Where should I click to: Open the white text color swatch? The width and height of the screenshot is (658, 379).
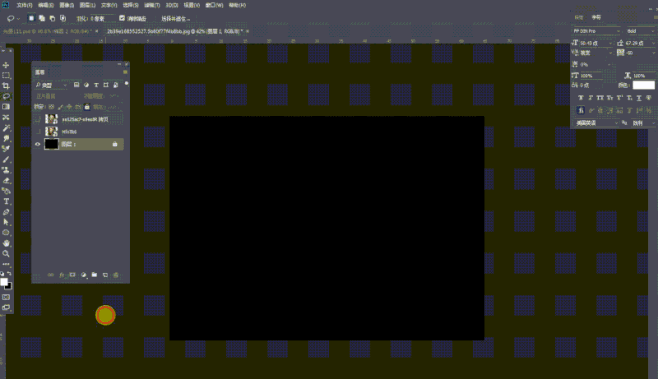pos(643,85)
